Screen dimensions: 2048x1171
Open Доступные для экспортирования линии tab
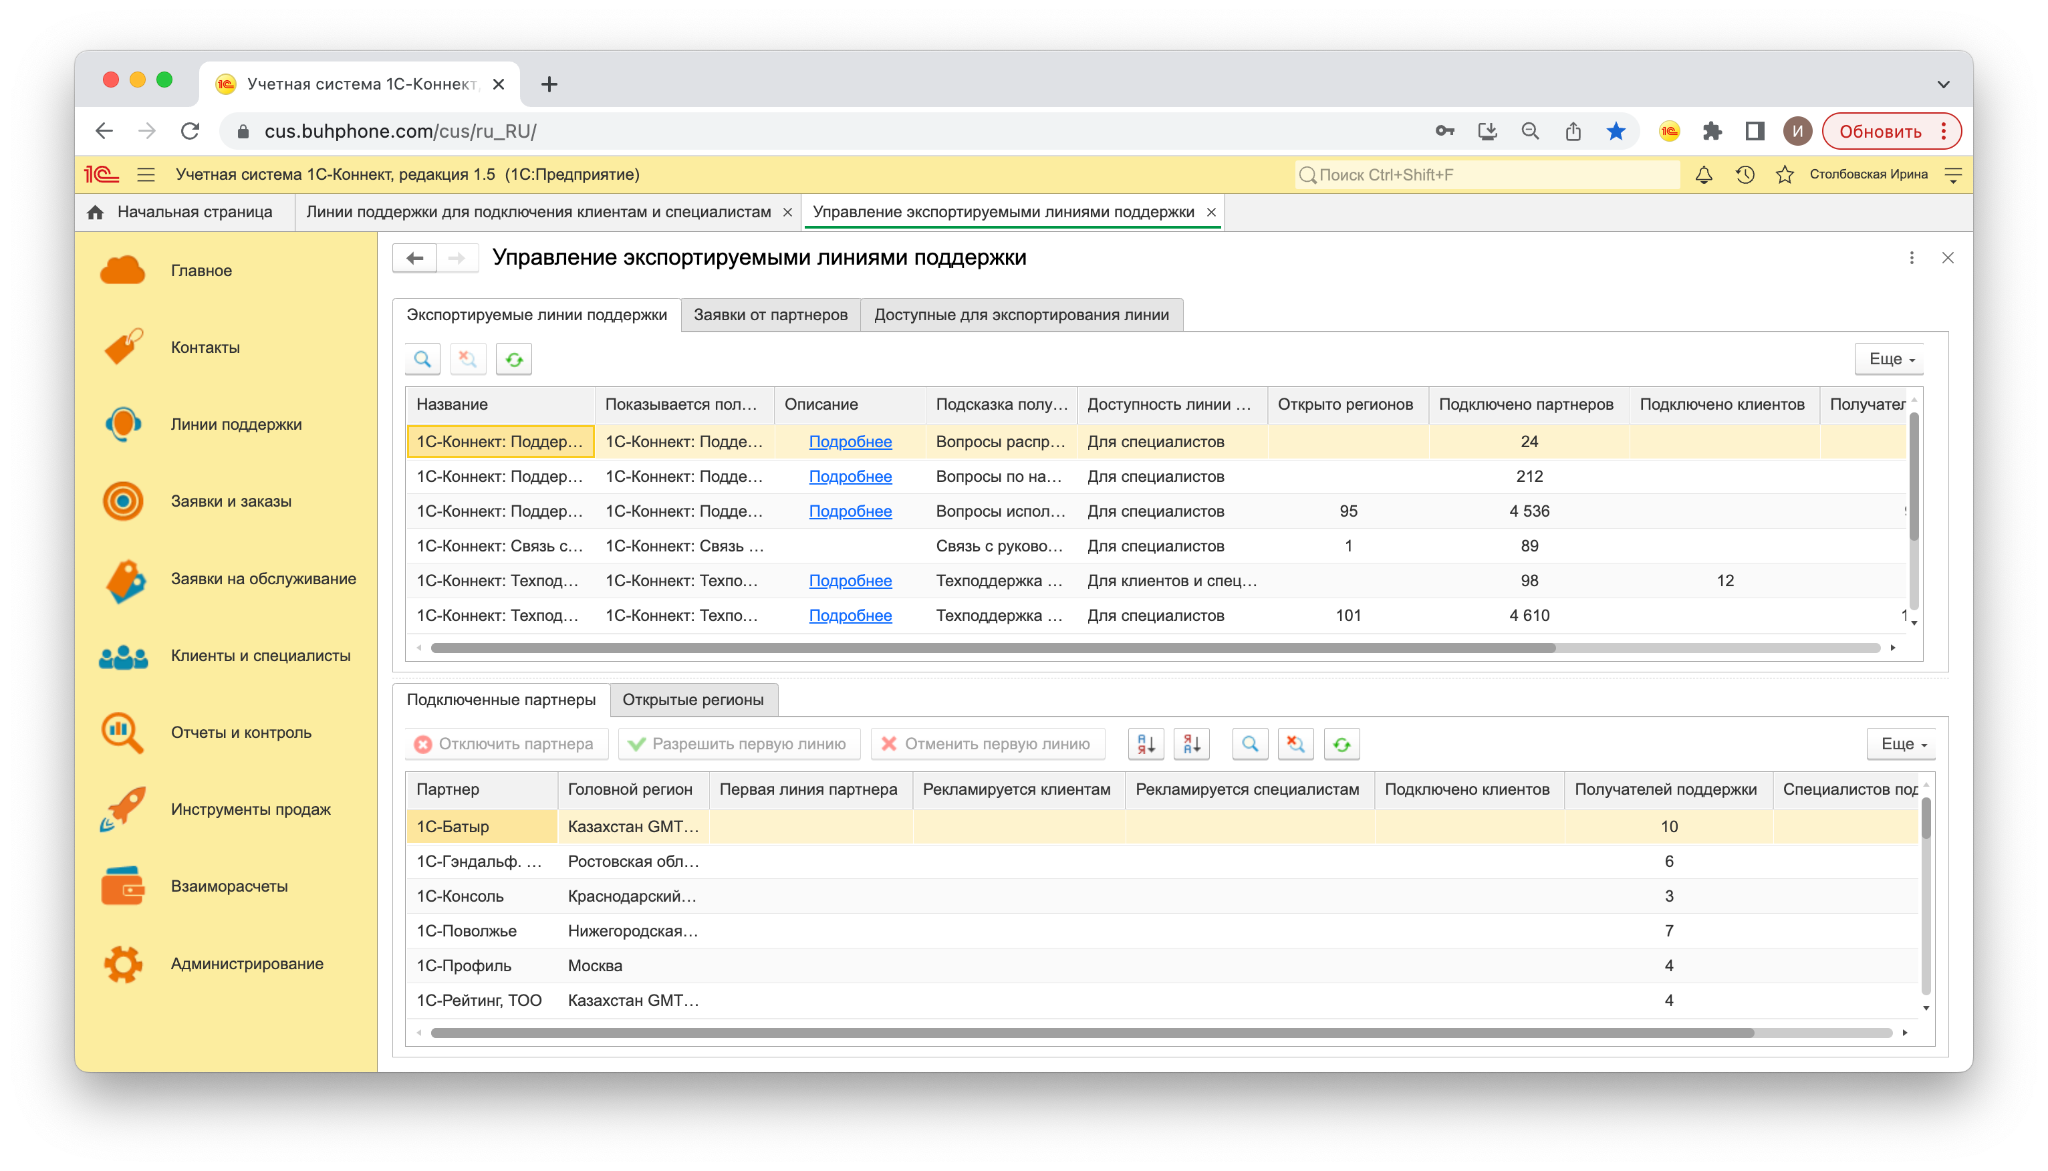pyautogui.click(x=1021, y=315)
